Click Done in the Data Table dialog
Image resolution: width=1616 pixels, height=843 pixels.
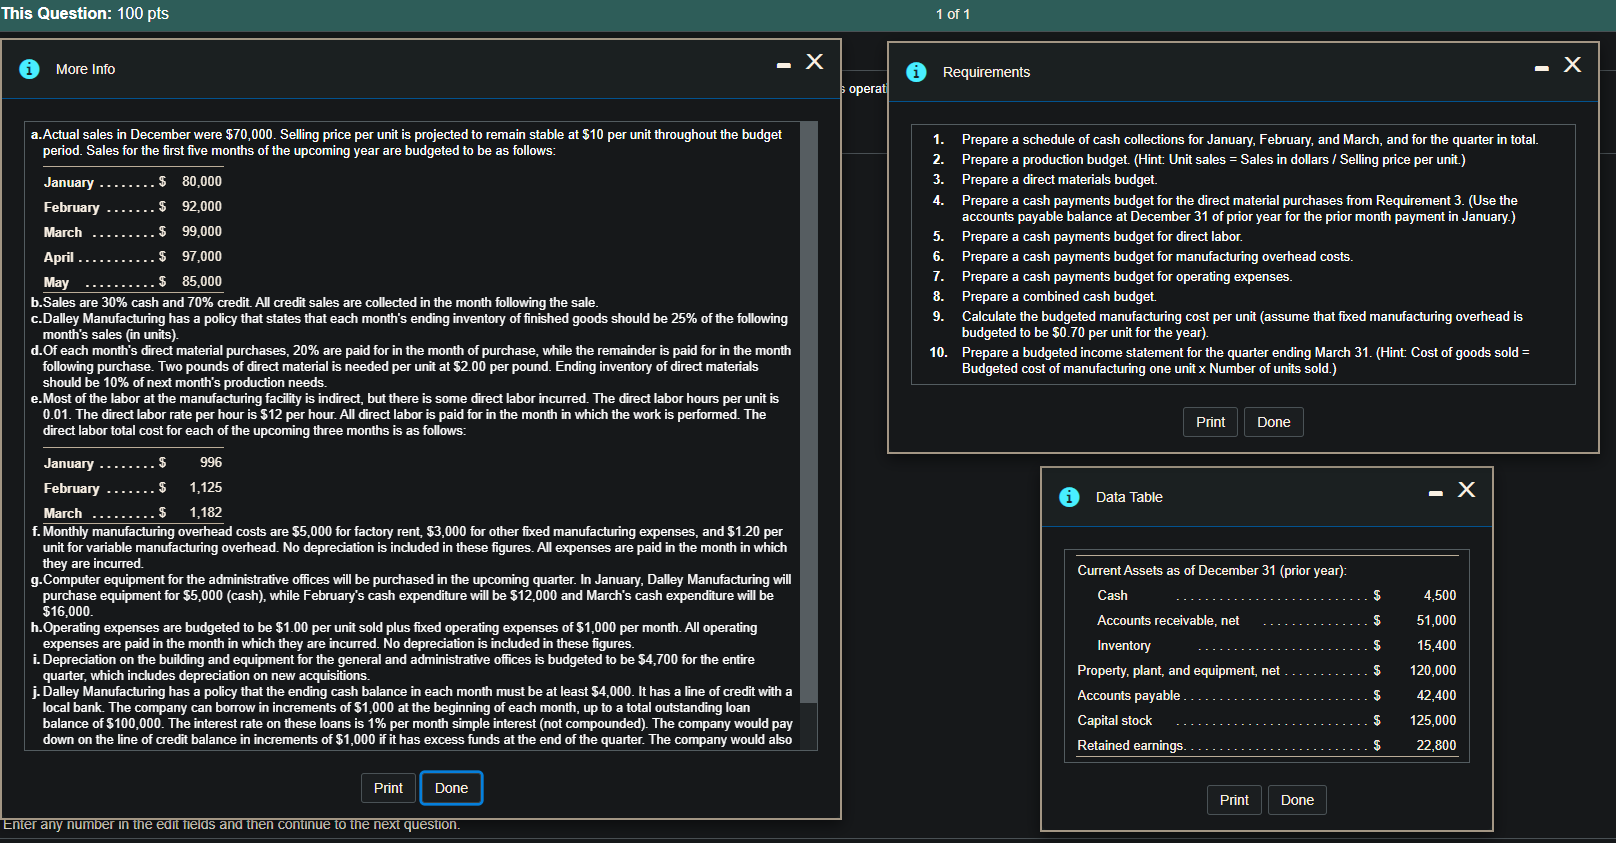coord(1297,800)
